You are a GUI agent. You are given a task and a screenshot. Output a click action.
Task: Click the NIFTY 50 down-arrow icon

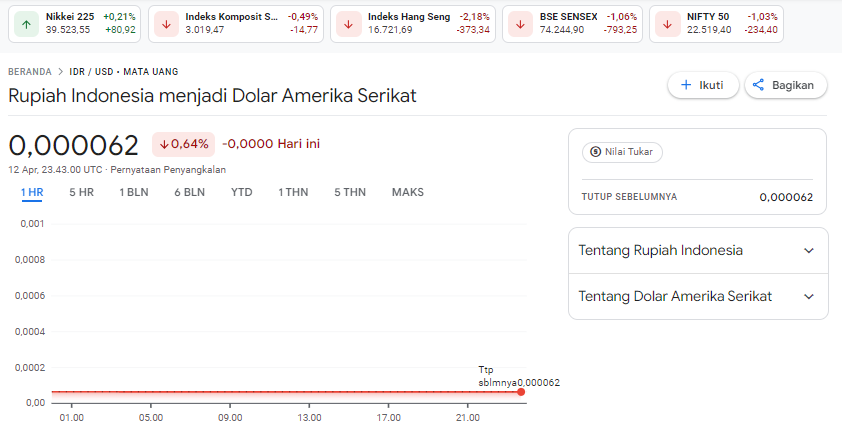666,23
